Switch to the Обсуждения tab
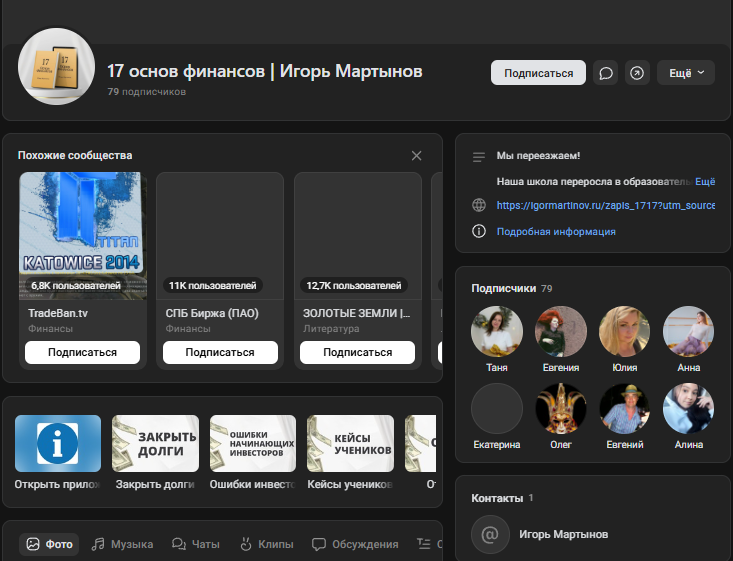Screen dimensions: 733x561 pyautogui.click(x=355, y=544)
